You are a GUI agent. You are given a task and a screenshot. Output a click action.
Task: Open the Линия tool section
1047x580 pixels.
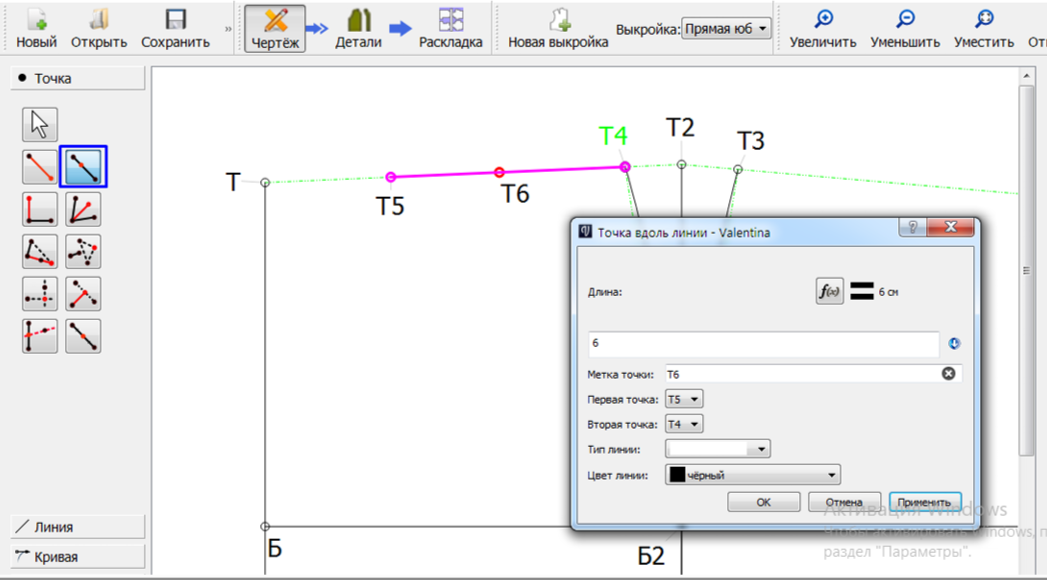coord(77,527)
